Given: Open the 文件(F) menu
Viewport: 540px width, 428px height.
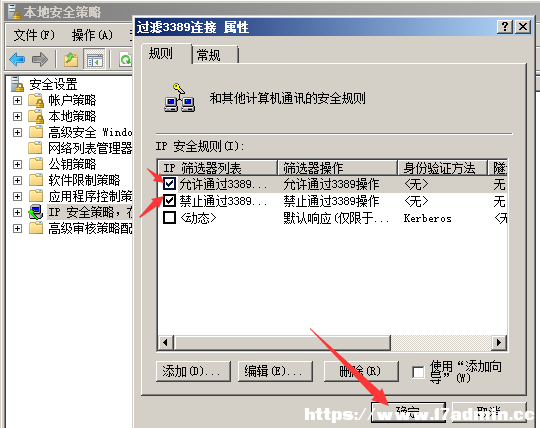Looking at the screenshot, I should [34, 35].
